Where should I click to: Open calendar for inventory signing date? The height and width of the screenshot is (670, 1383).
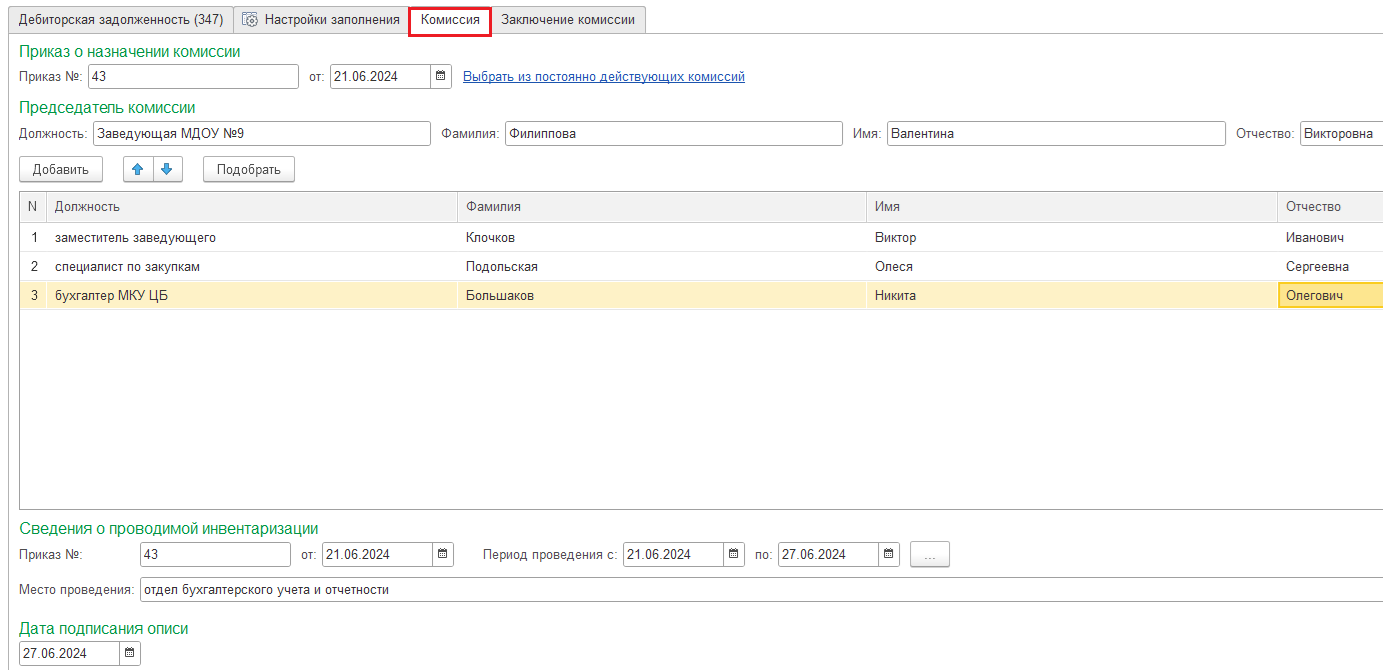pos(130,654)
